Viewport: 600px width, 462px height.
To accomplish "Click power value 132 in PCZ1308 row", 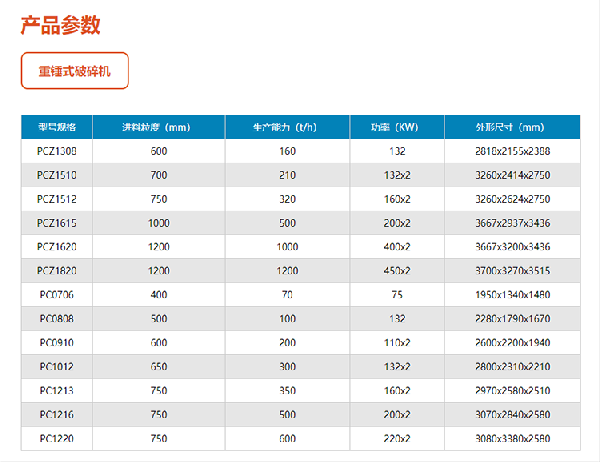I will (397, 151).
